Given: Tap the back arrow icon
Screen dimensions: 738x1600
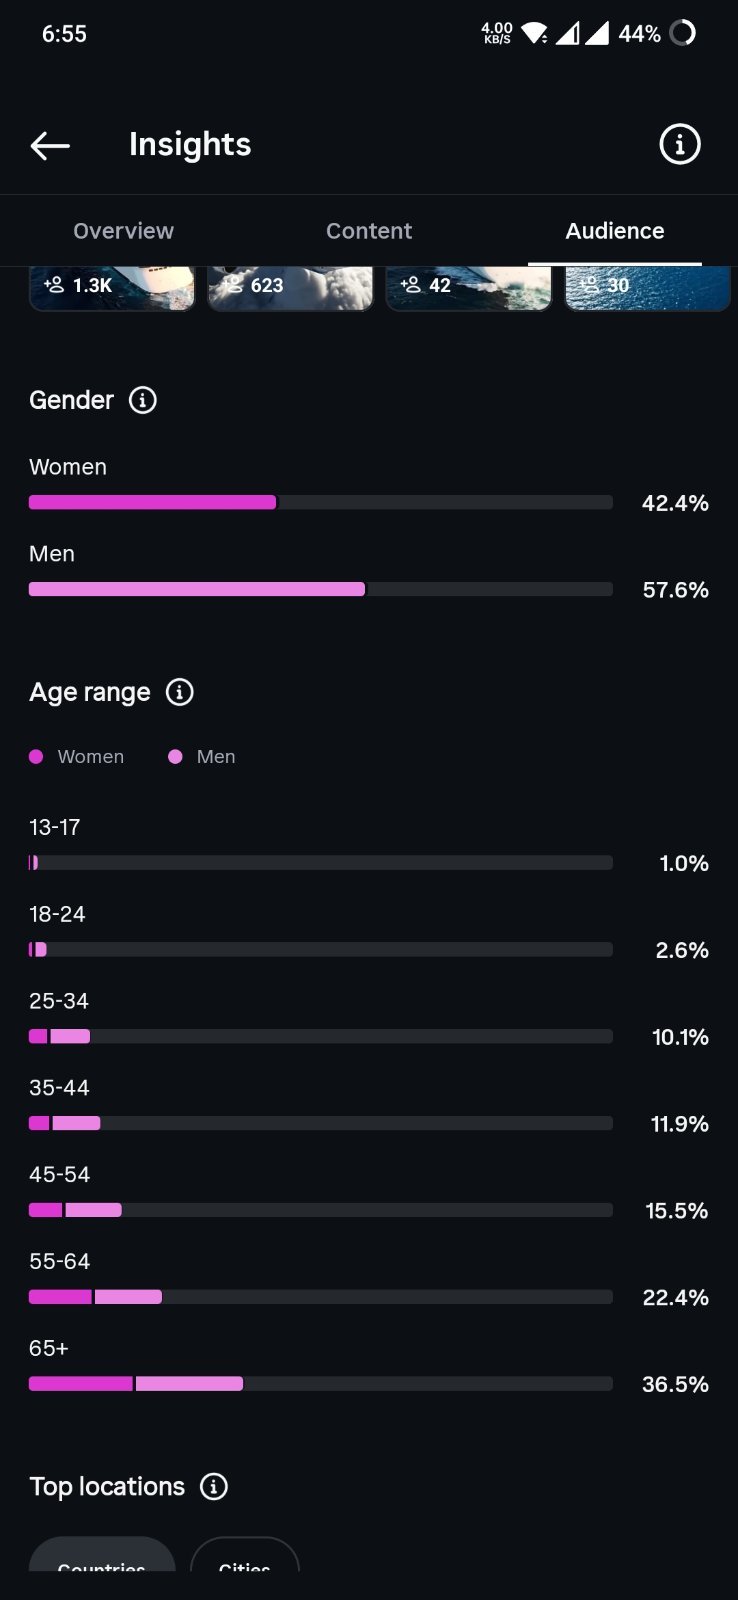Looking at the screenshot, I should [50, 146].
